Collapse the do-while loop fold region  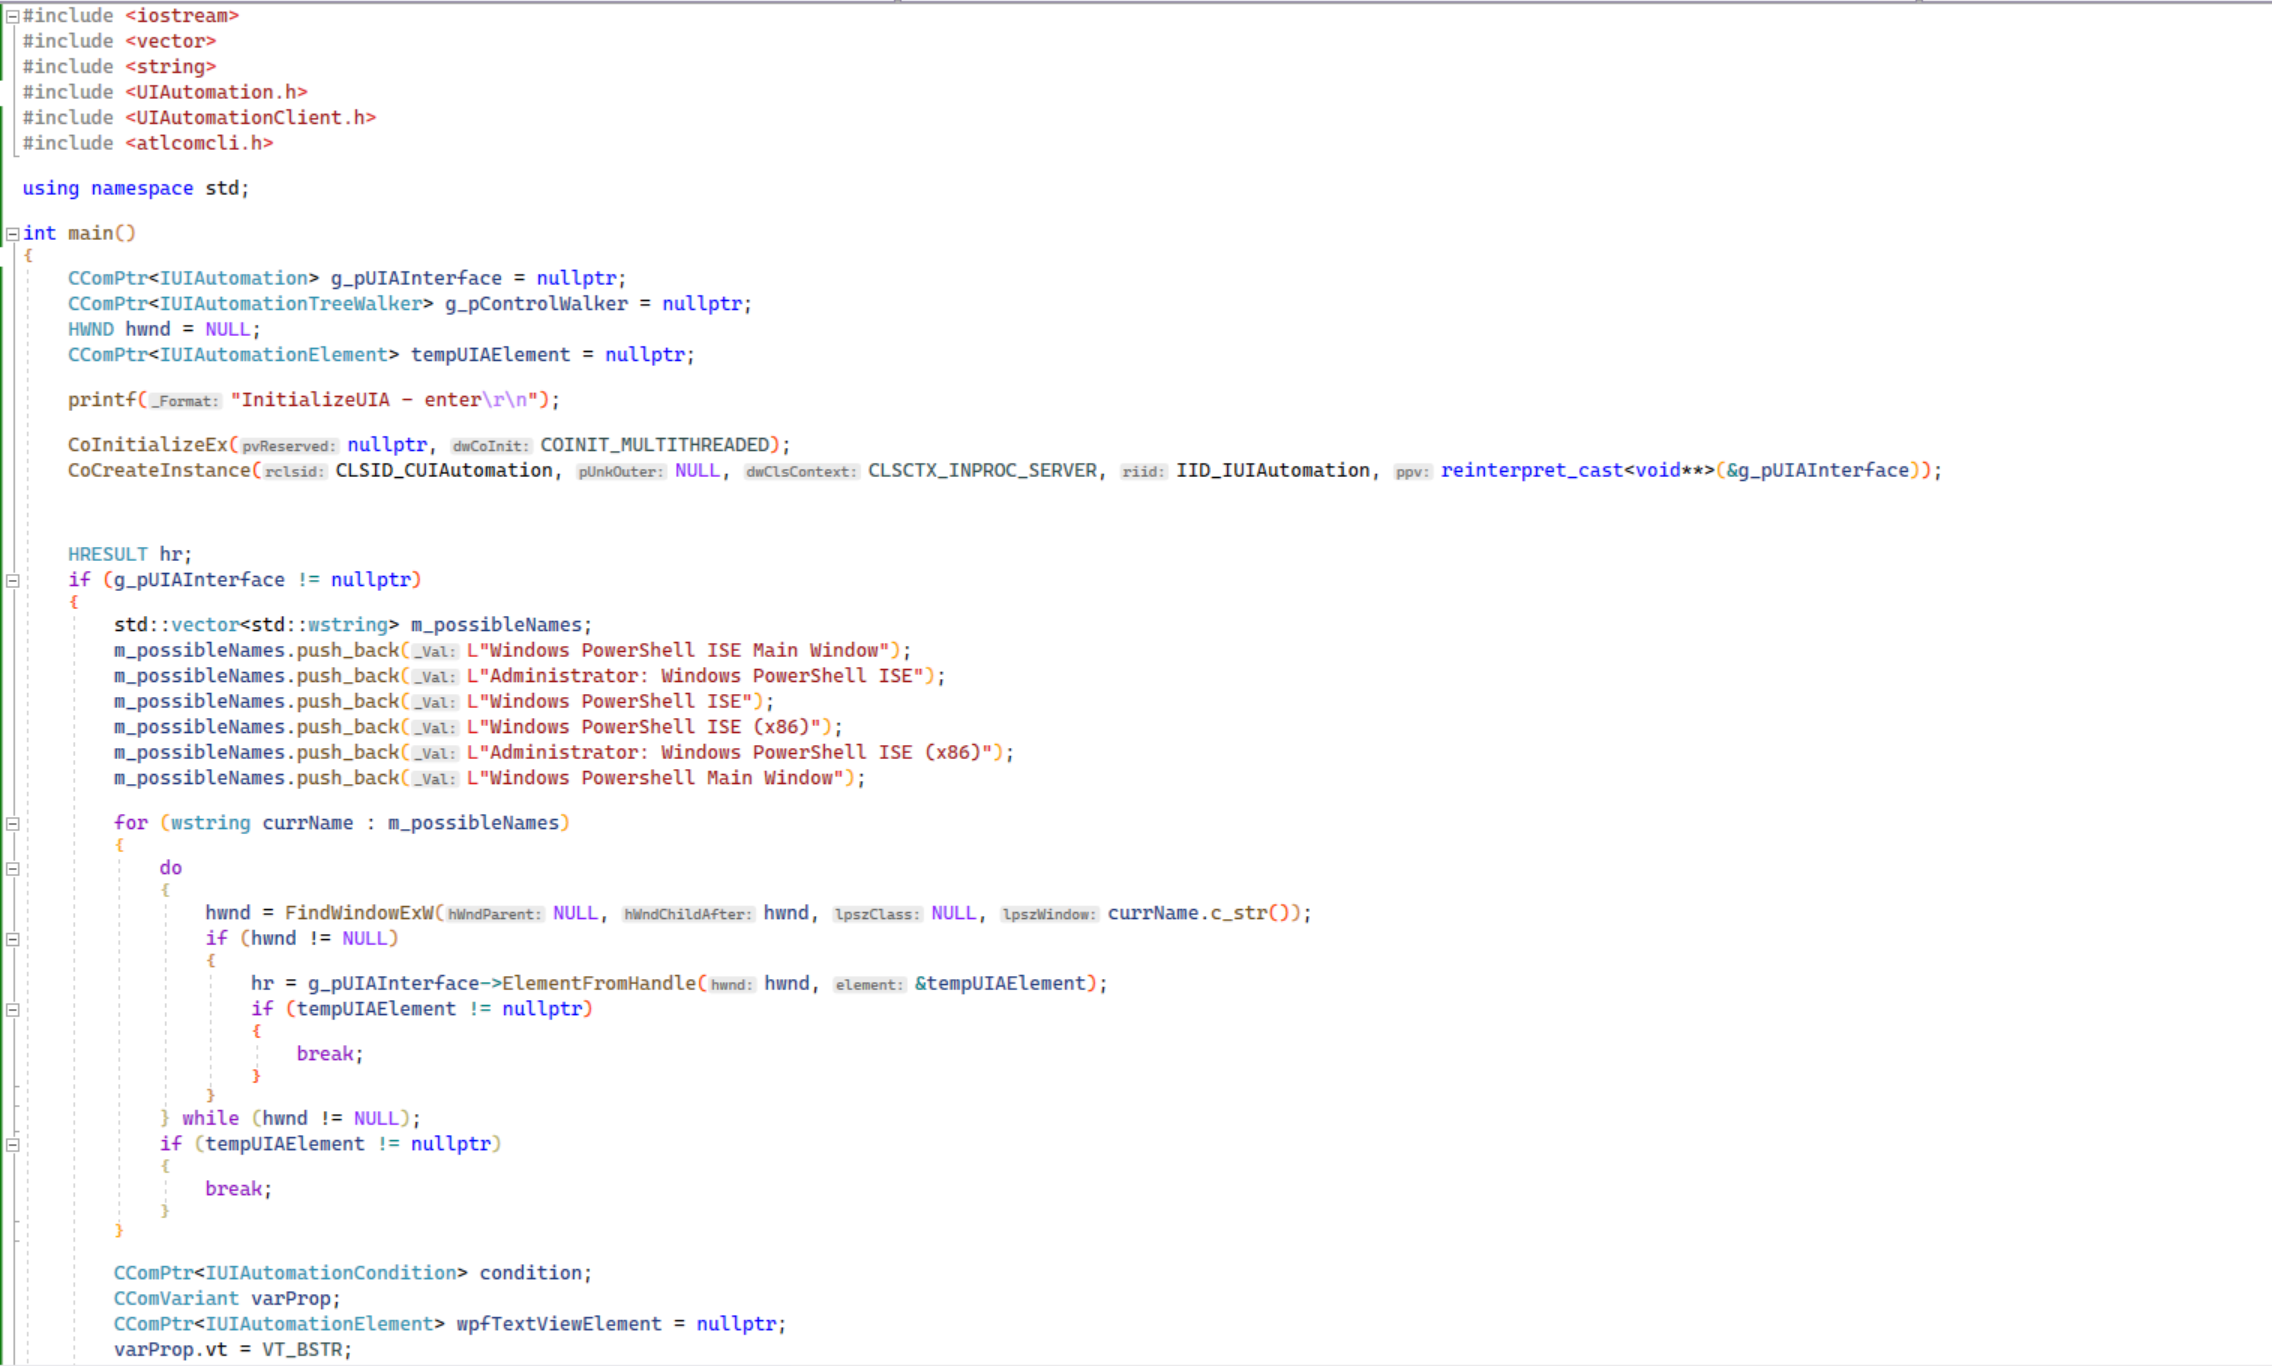pos(12,867)
